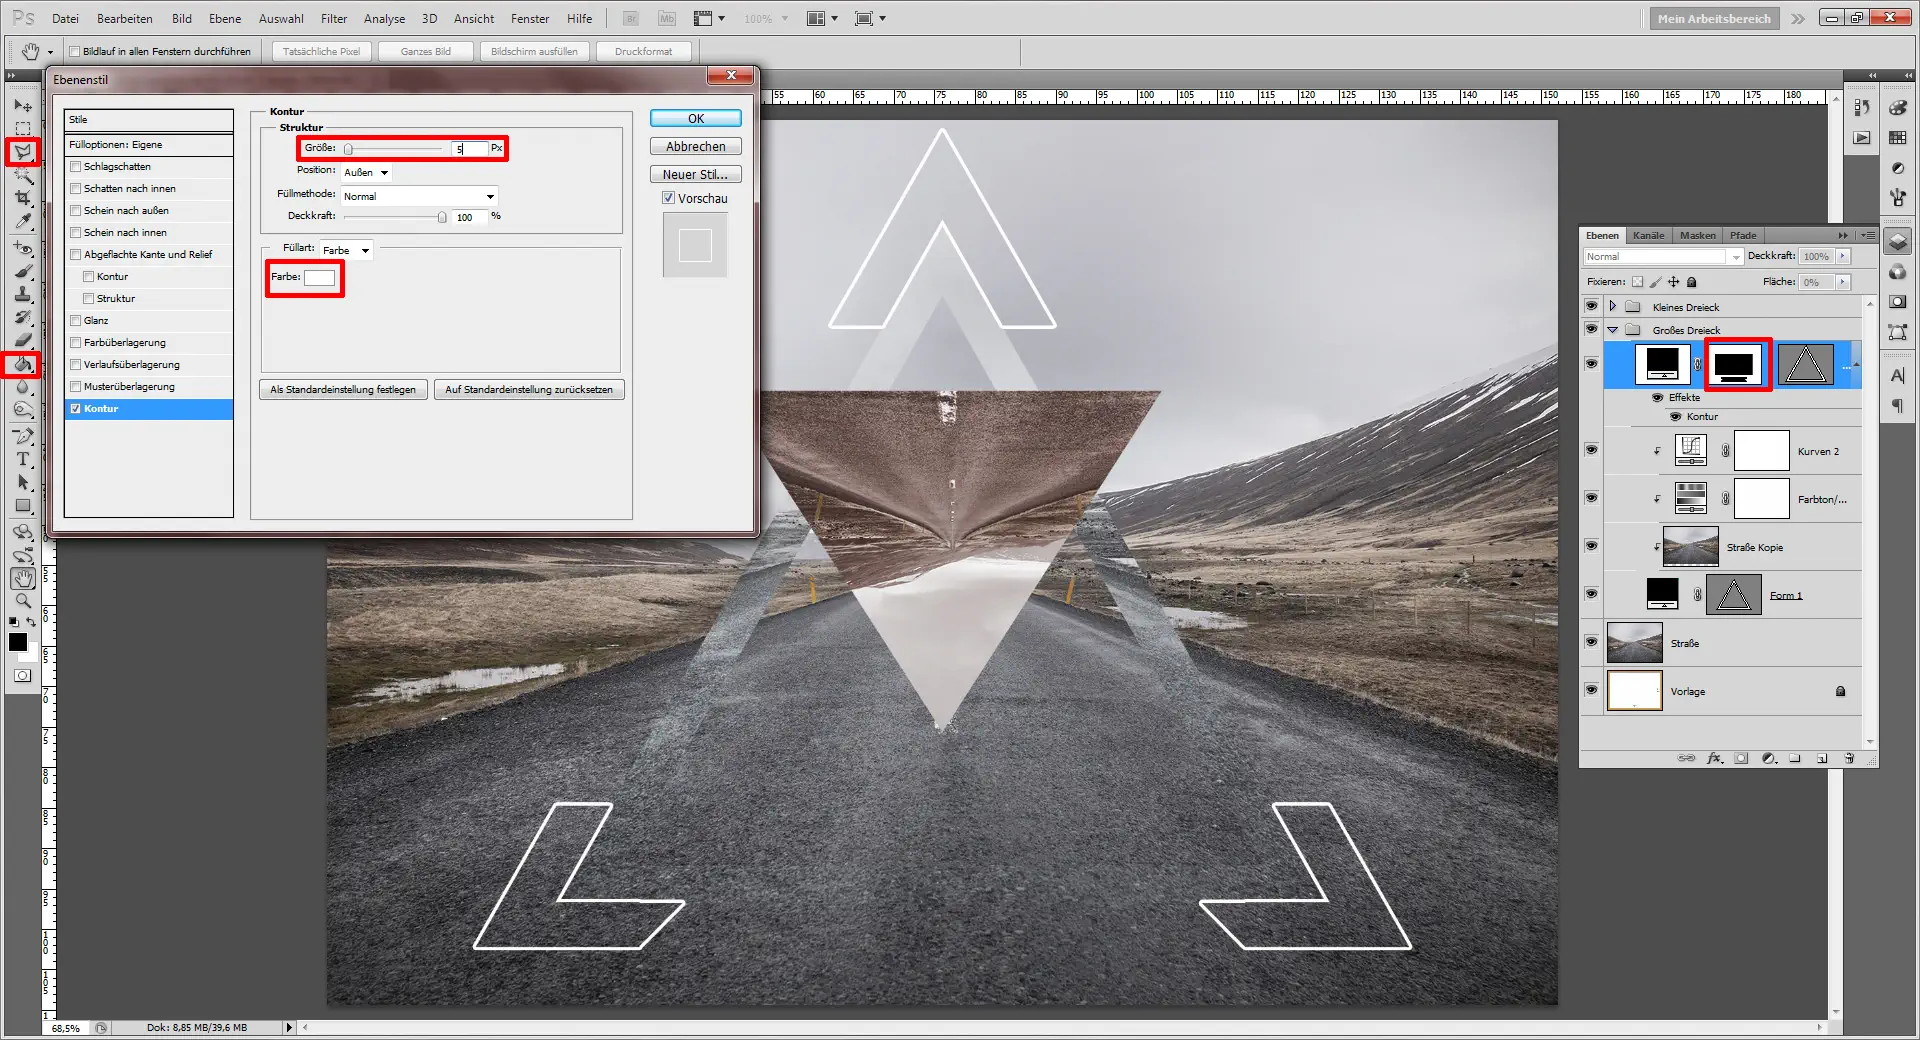The height and width of the screenshot is (1040, 1920).
Task: Open the Filter menu
Action: click(x=333, y=18)
